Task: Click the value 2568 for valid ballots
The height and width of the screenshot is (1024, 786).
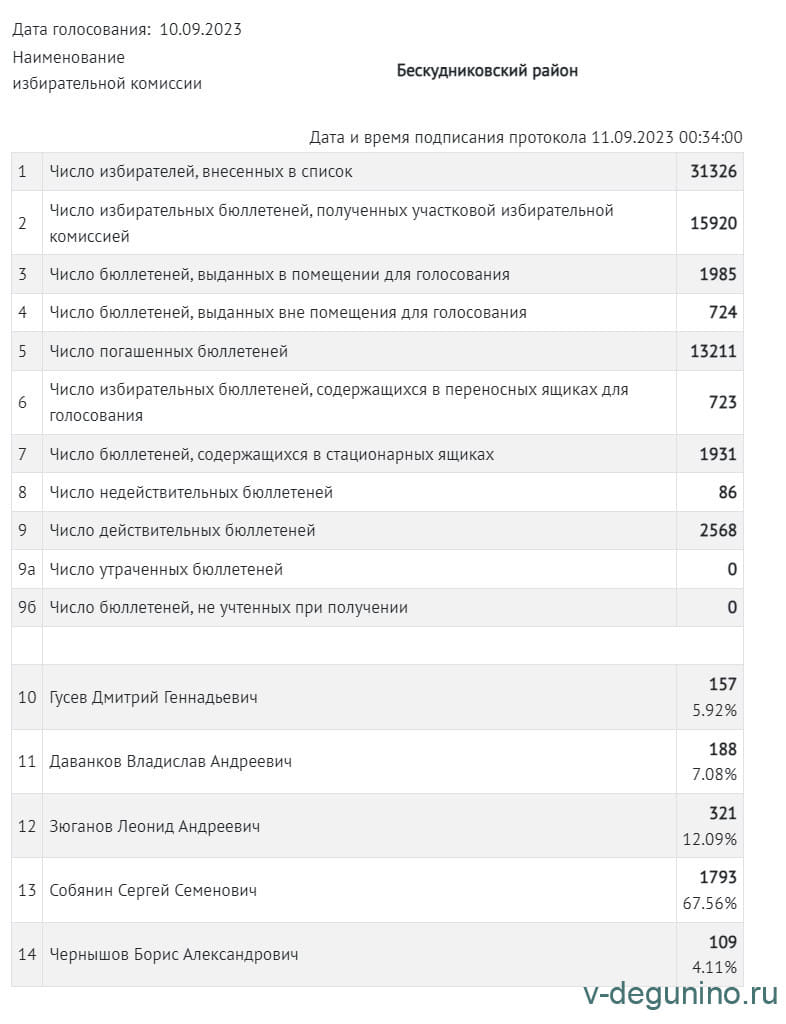Action: point(718,530)
